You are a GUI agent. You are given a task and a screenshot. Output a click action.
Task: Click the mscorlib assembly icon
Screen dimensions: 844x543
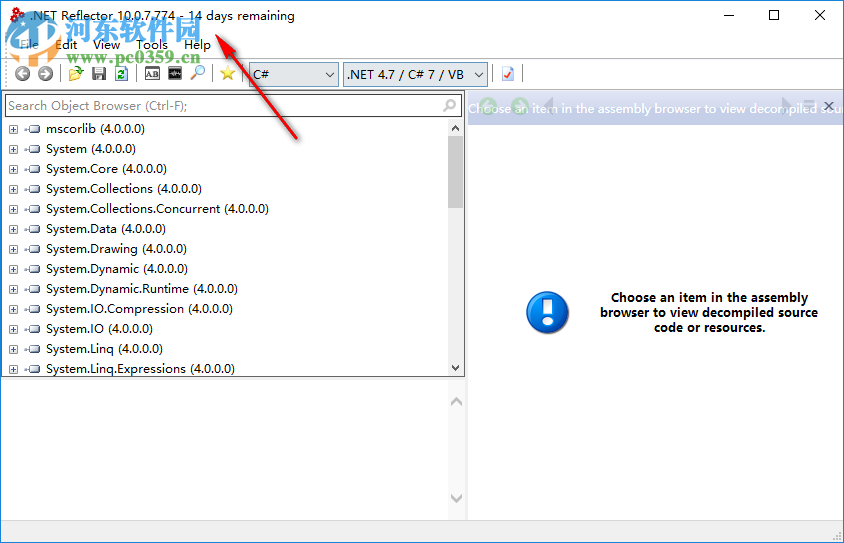[x=33, y=129]
